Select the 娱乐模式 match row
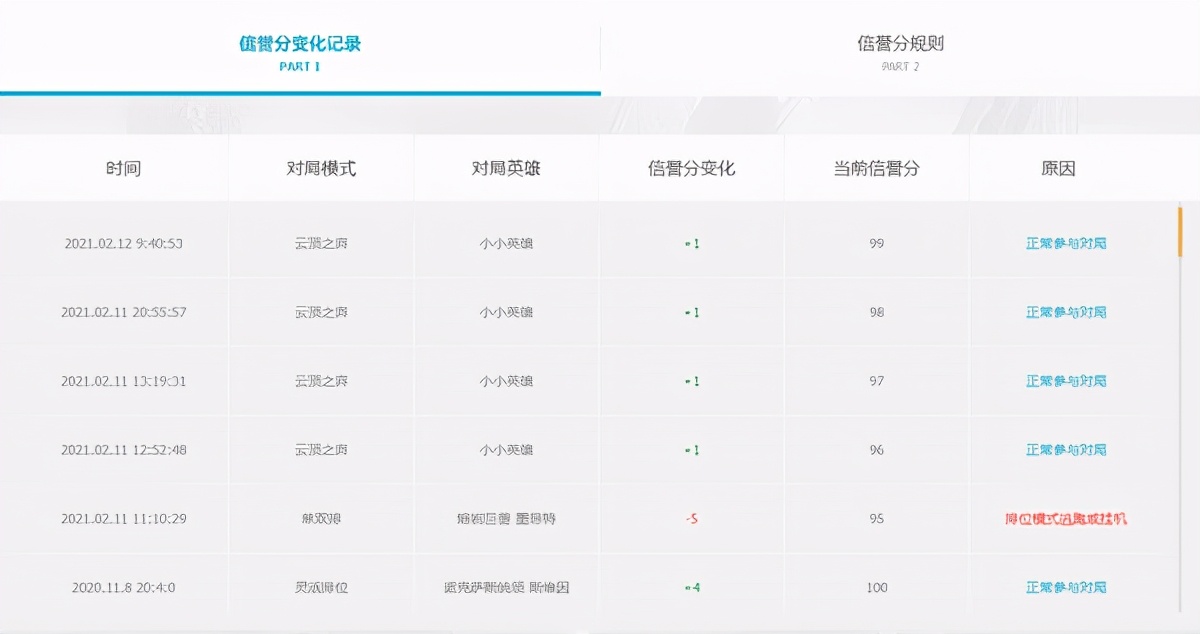 [320, 519]
